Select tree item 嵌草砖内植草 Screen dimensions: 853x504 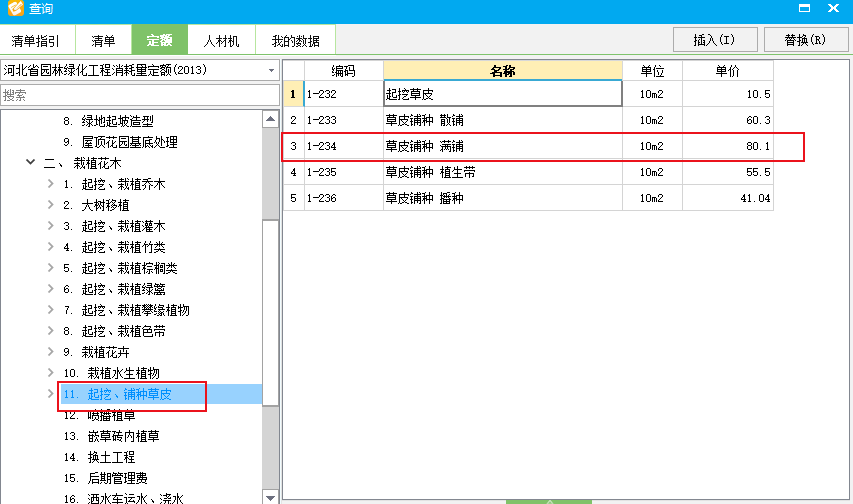coord(111,436)
